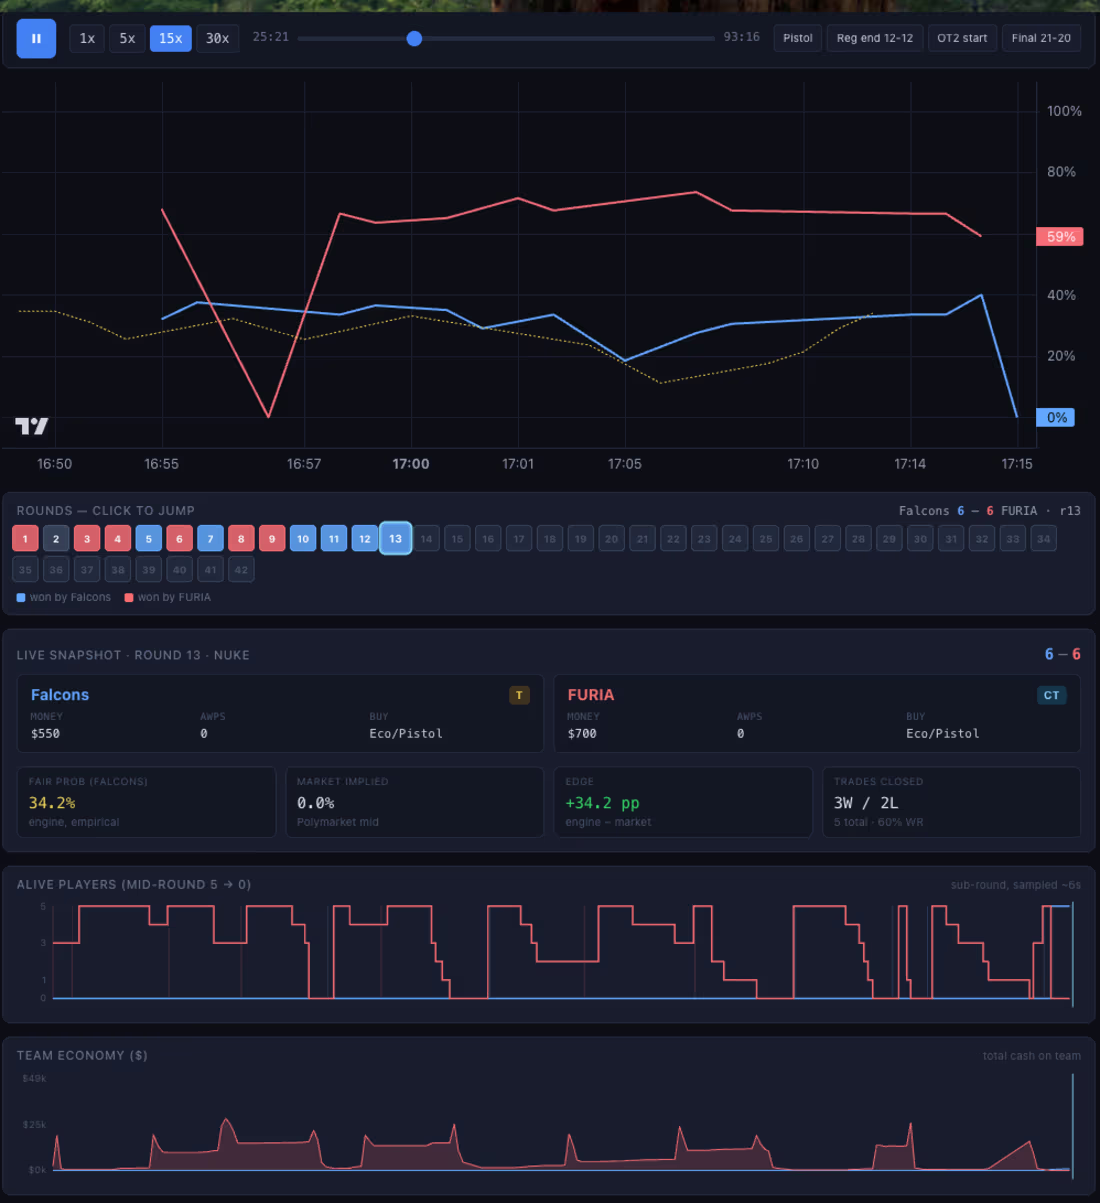Jump to round 1

pyautogui.click(x=25, y=539)
